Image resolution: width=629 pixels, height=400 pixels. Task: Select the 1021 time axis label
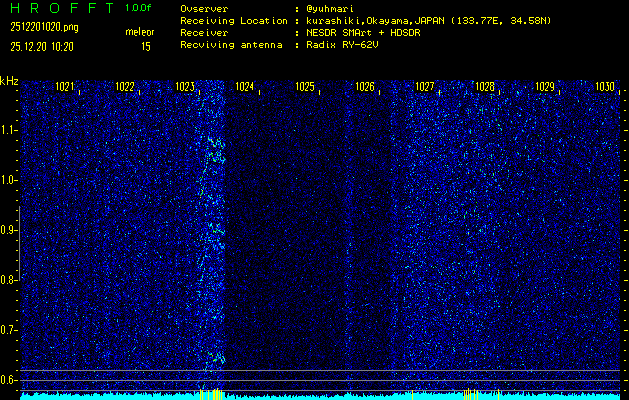click(x=65, y=86)
